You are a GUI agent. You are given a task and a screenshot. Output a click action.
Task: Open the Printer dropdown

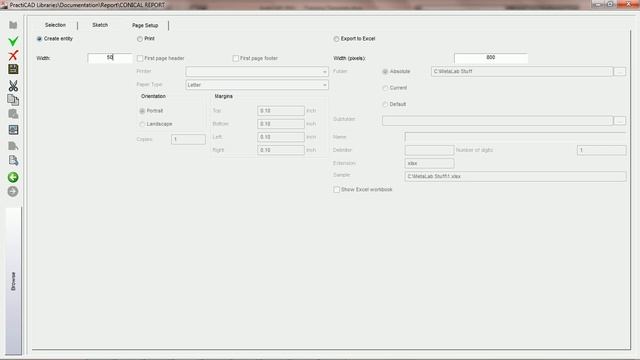point(257,72)
